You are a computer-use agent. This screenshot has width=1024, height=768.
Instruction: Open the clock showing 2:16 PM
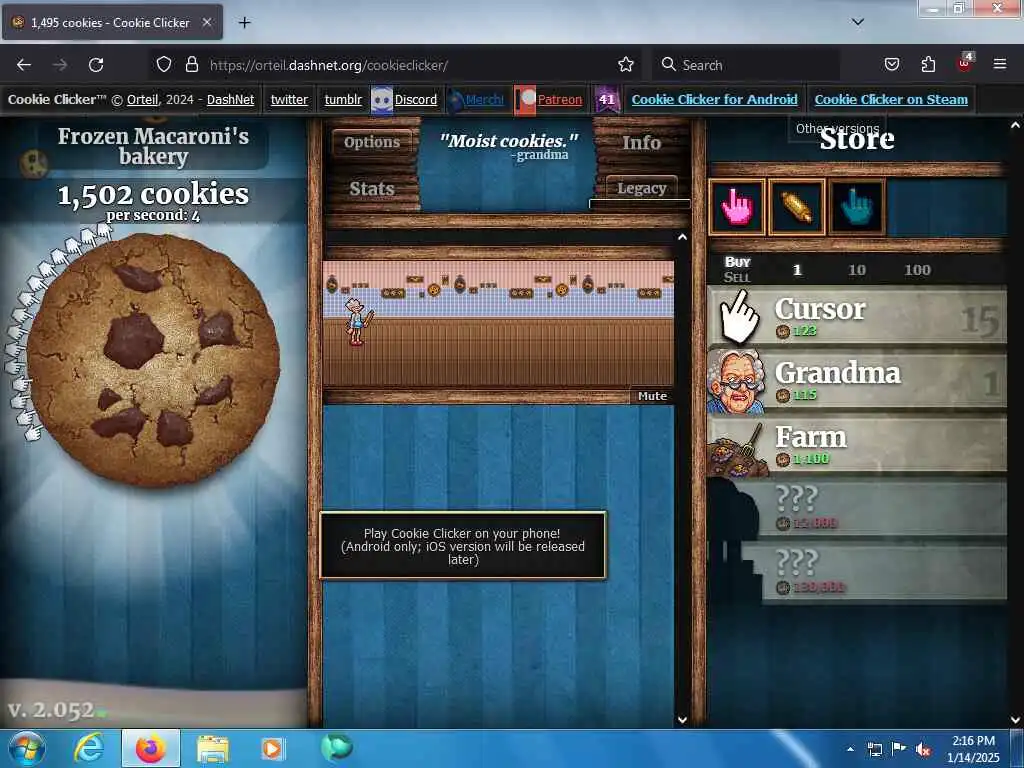coord(973,748)
